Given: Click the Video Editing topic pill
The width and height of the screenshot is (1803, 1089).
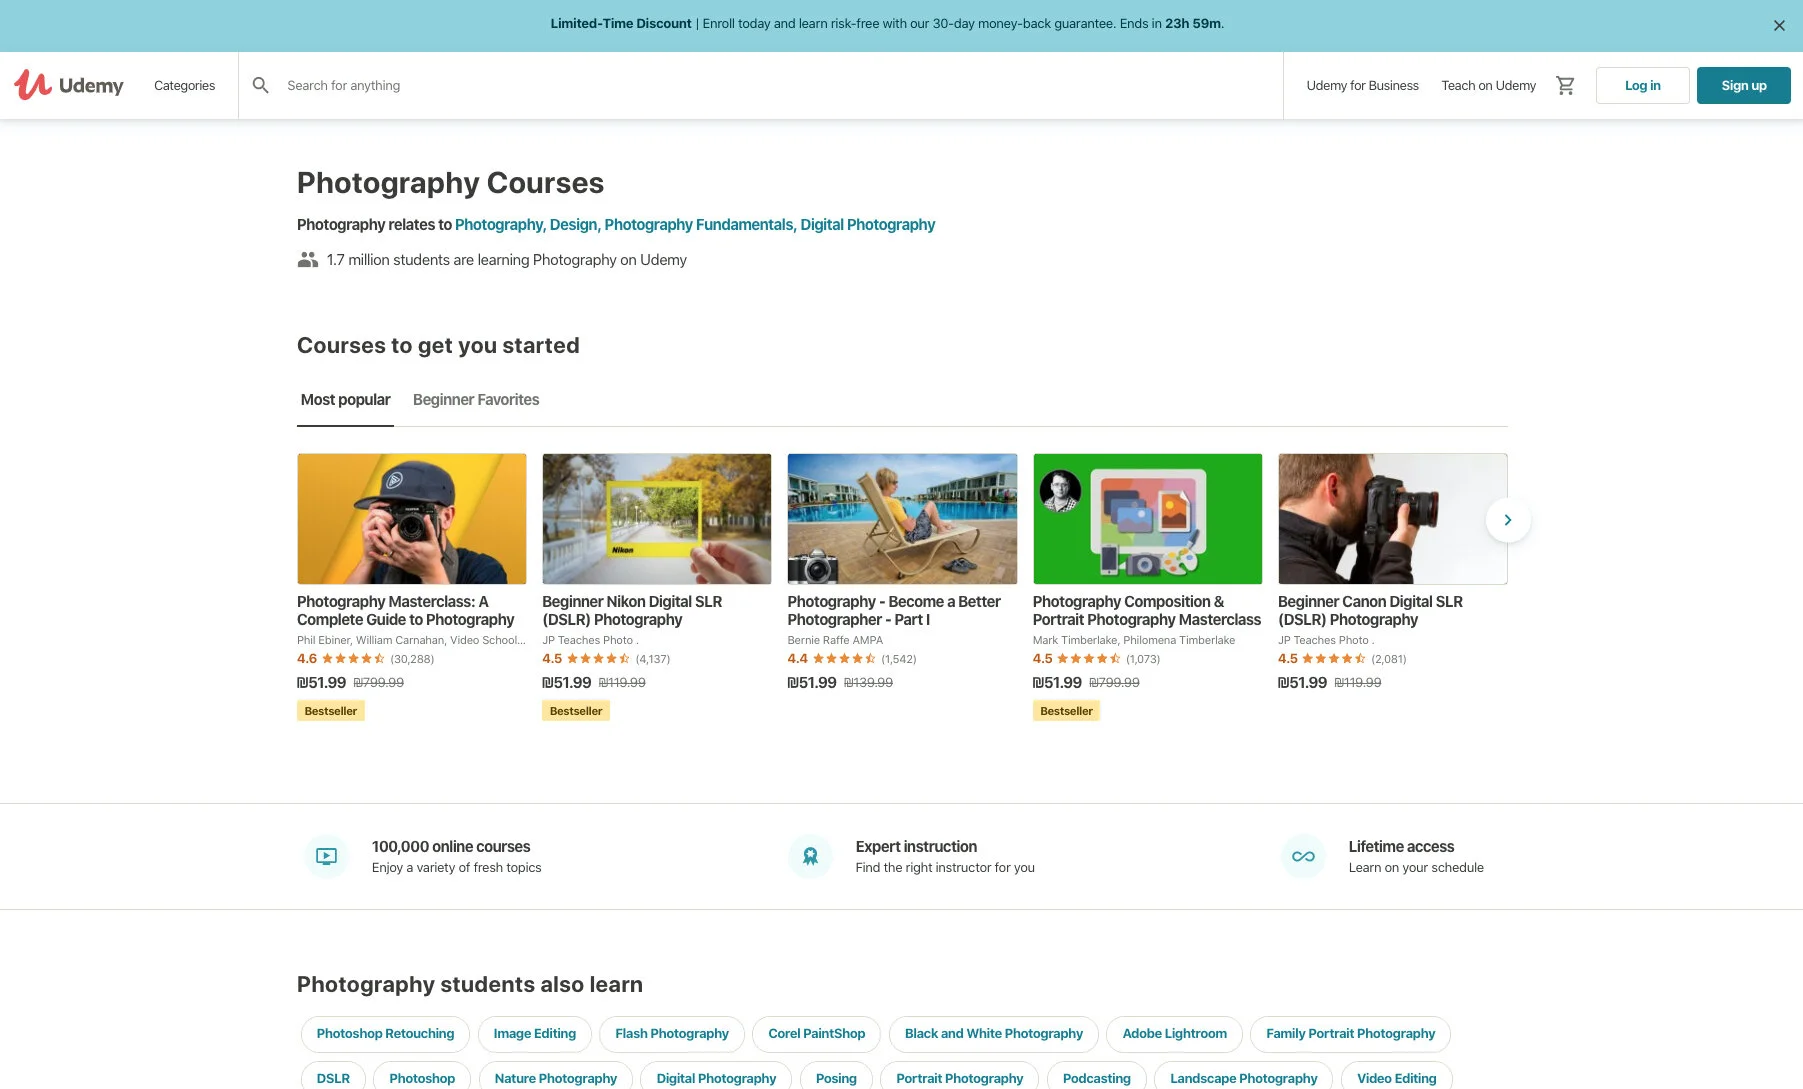Looking at the screenshot, I should 1396,1078.
